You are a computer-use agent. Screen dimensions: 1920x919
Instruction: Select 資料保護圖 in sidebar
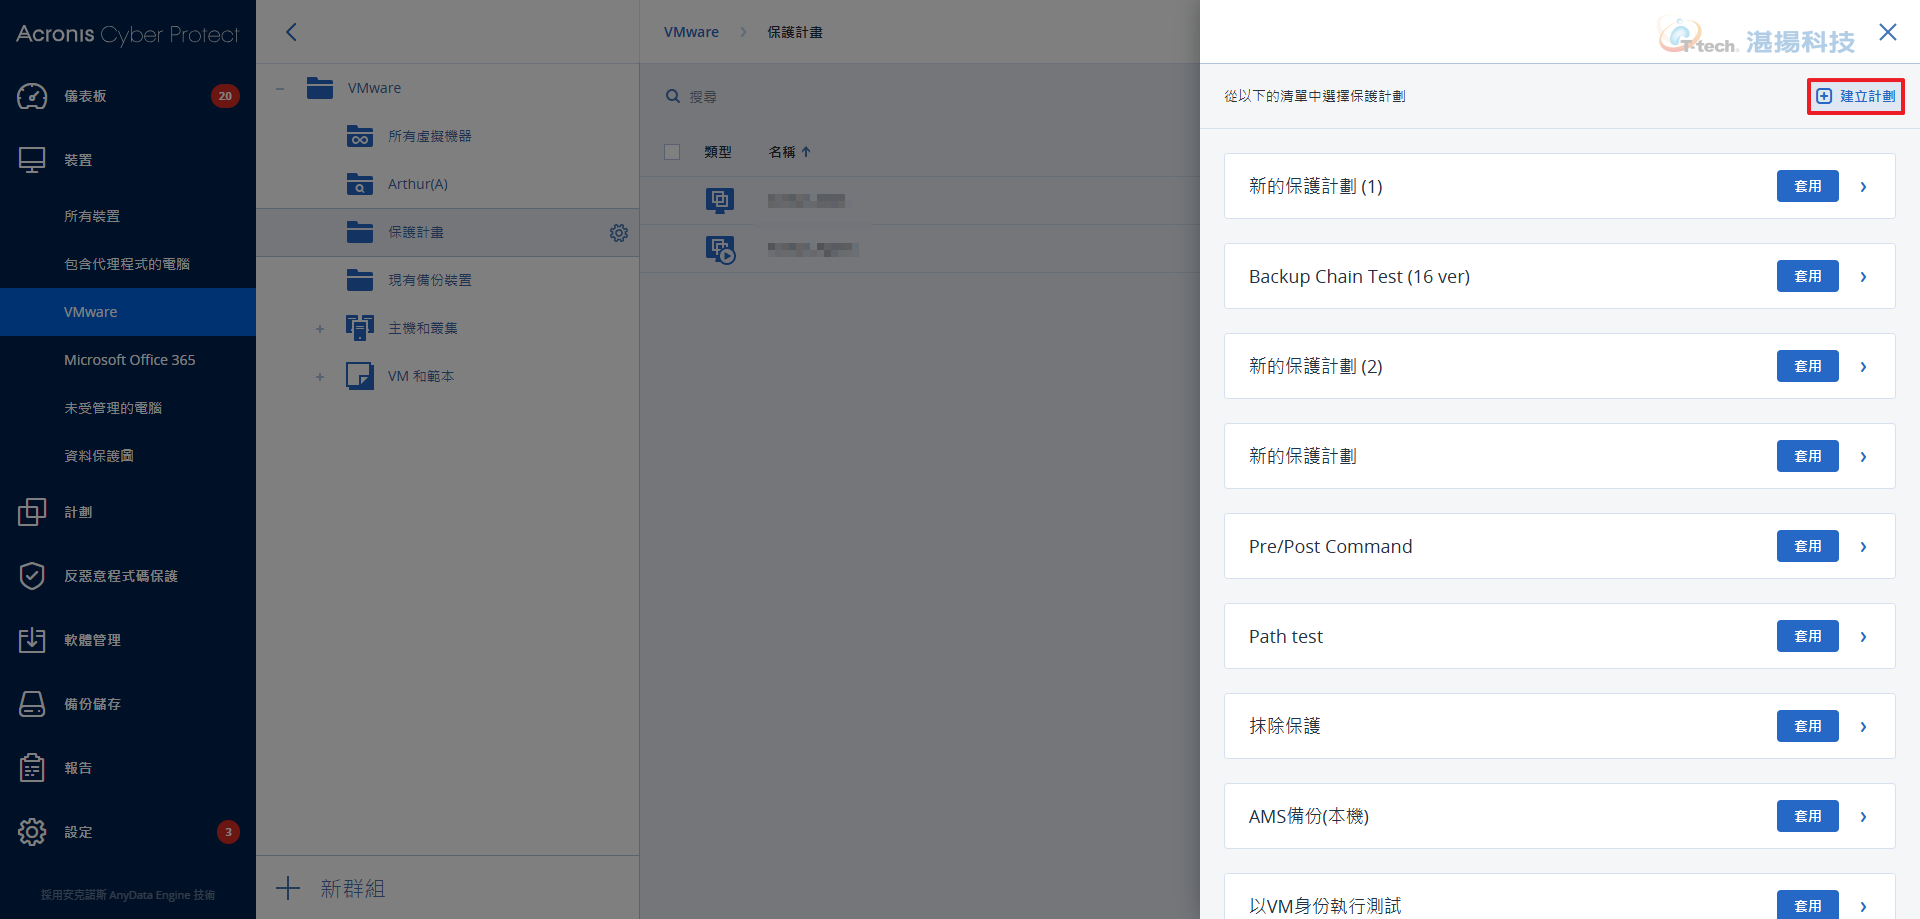[x=99, y=456]
